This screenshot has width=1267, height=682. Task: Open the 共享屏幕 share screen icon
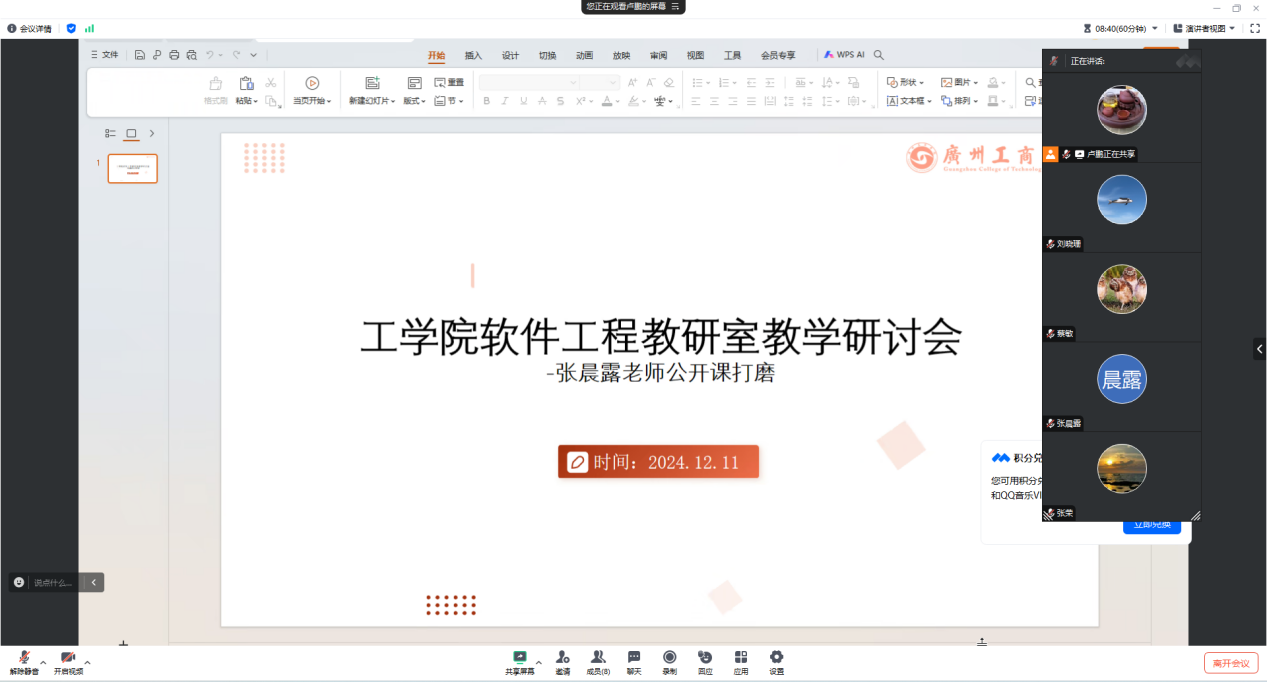pos(519,661)
